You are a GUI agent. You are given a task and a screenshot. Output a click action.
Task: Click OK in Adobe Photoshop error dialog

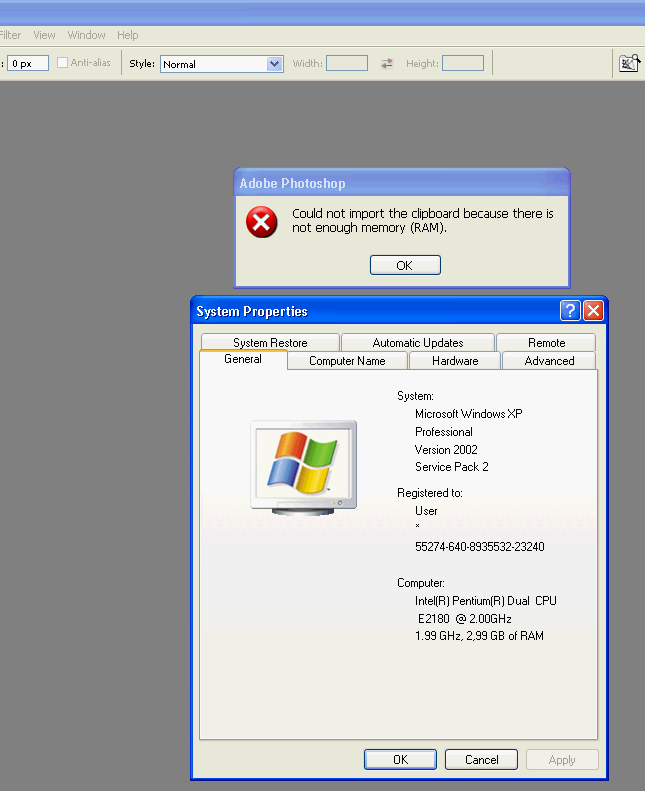pos(405,265)
